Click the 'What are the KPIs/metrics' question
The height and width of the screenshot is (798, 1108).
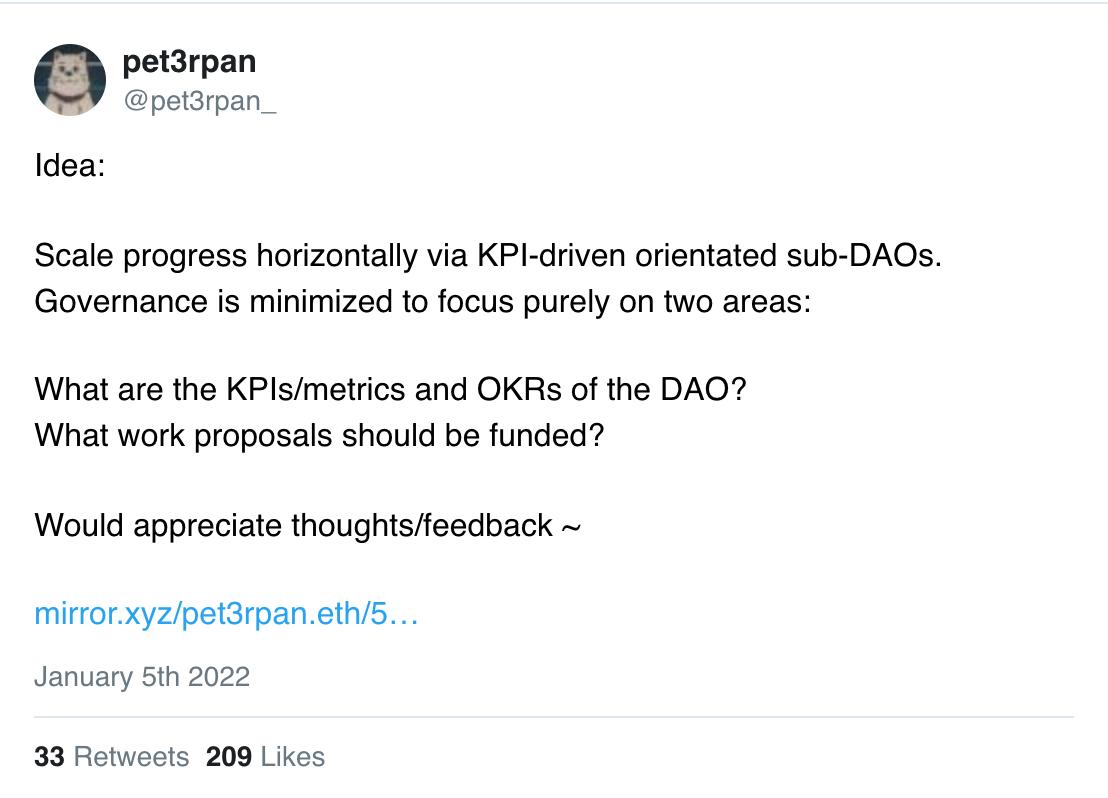tap(300, 390)
